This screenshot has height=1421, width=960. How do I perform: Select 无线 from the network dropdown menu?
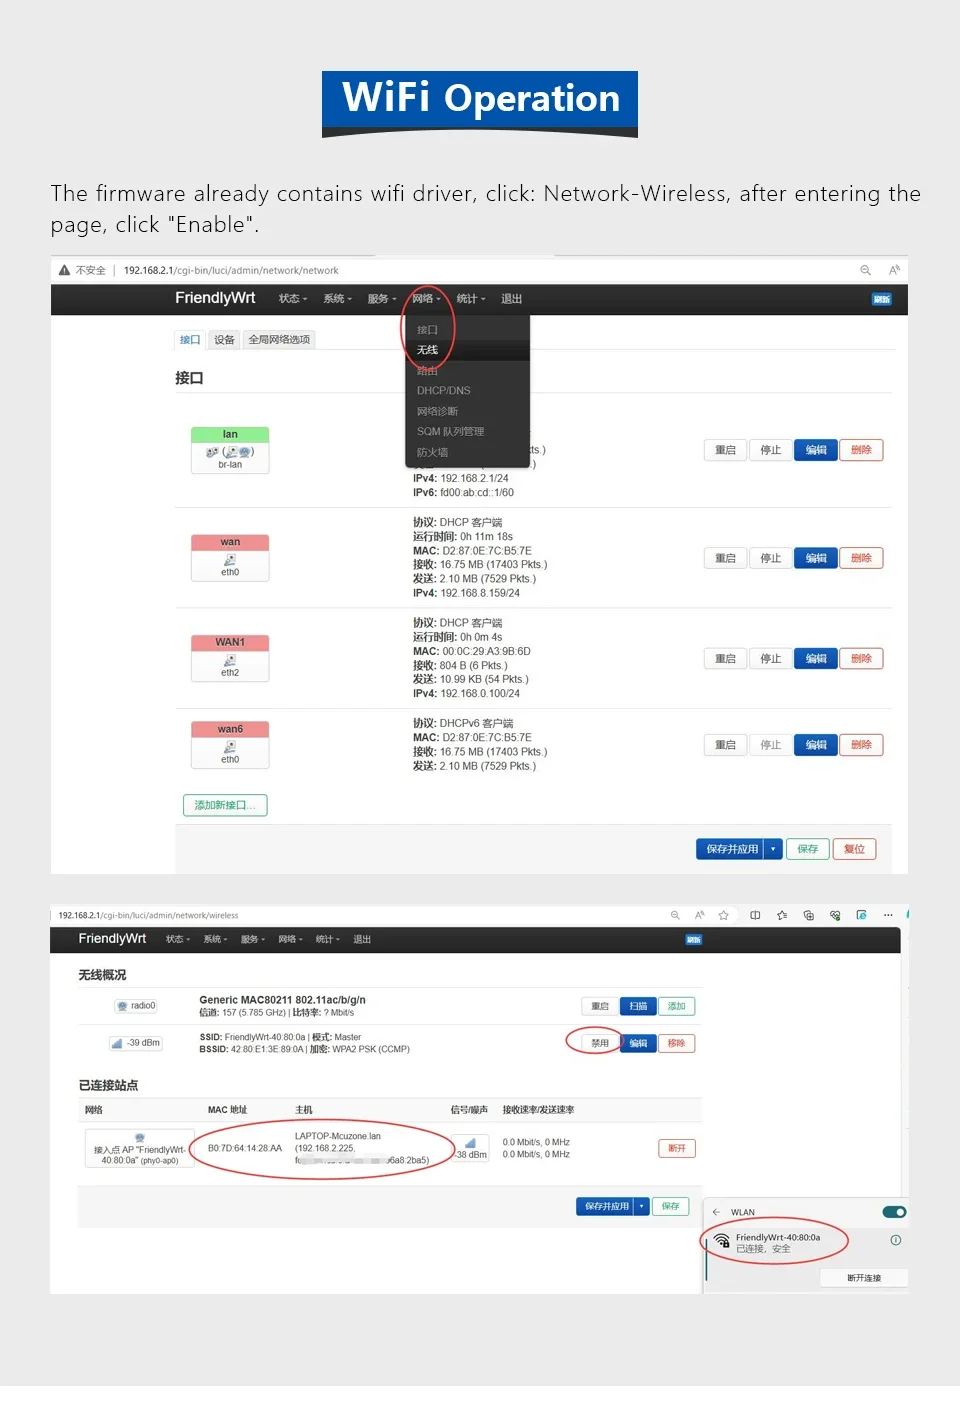tap(428, 350)
